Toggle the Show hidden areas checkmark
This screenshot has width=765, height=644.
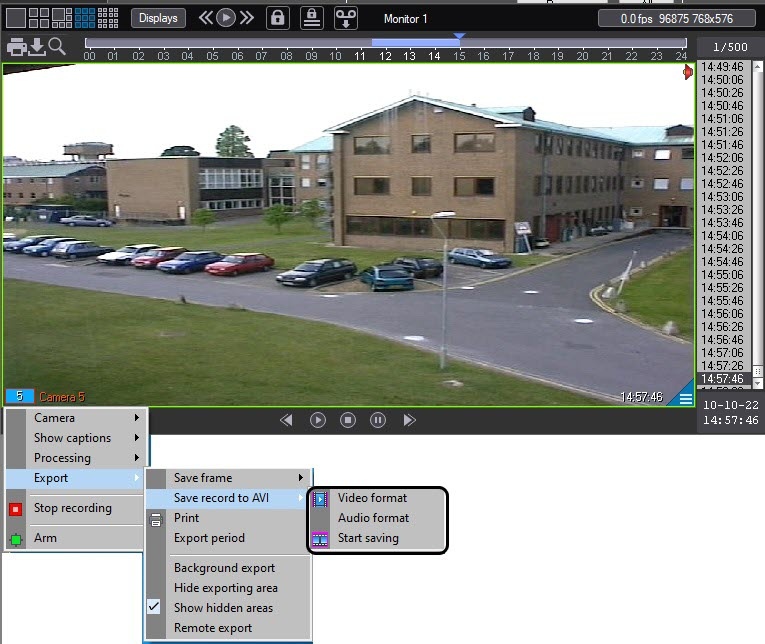[155, 608]
